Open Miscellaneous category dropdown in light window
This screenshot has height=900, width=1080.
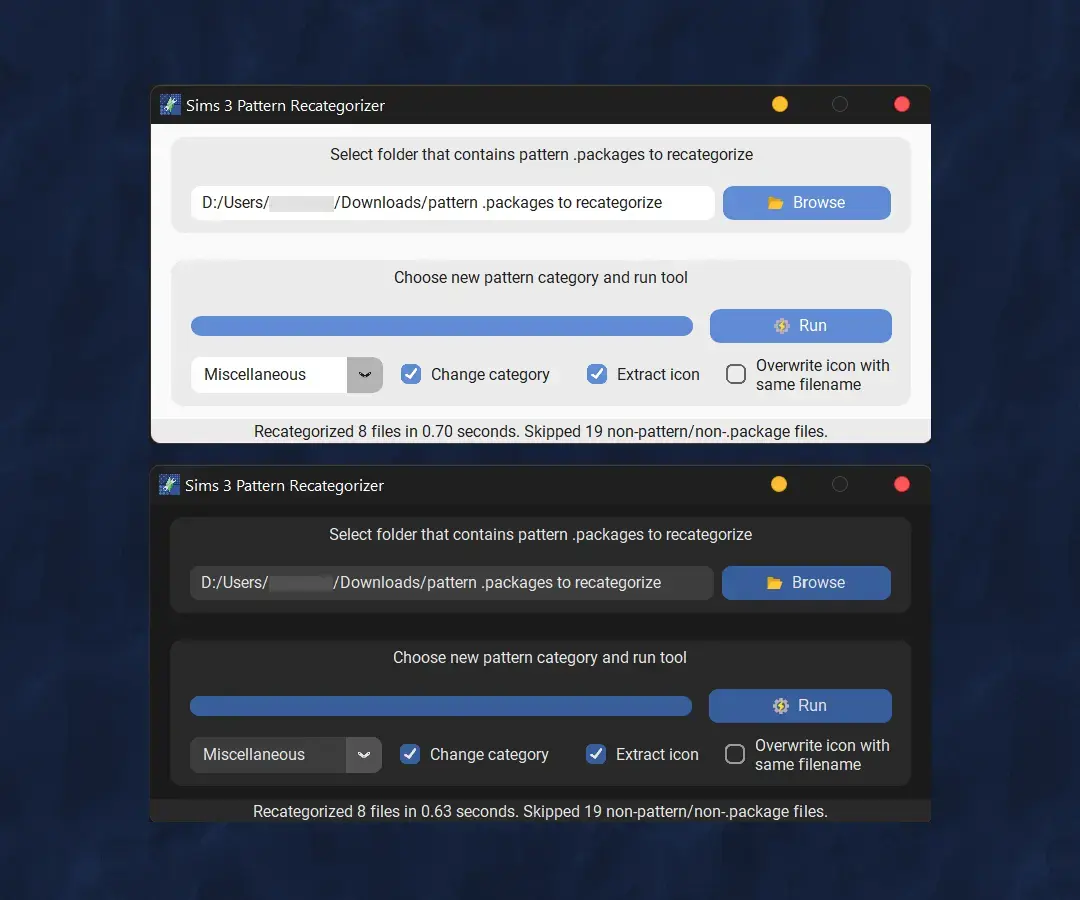coord(287,375)
